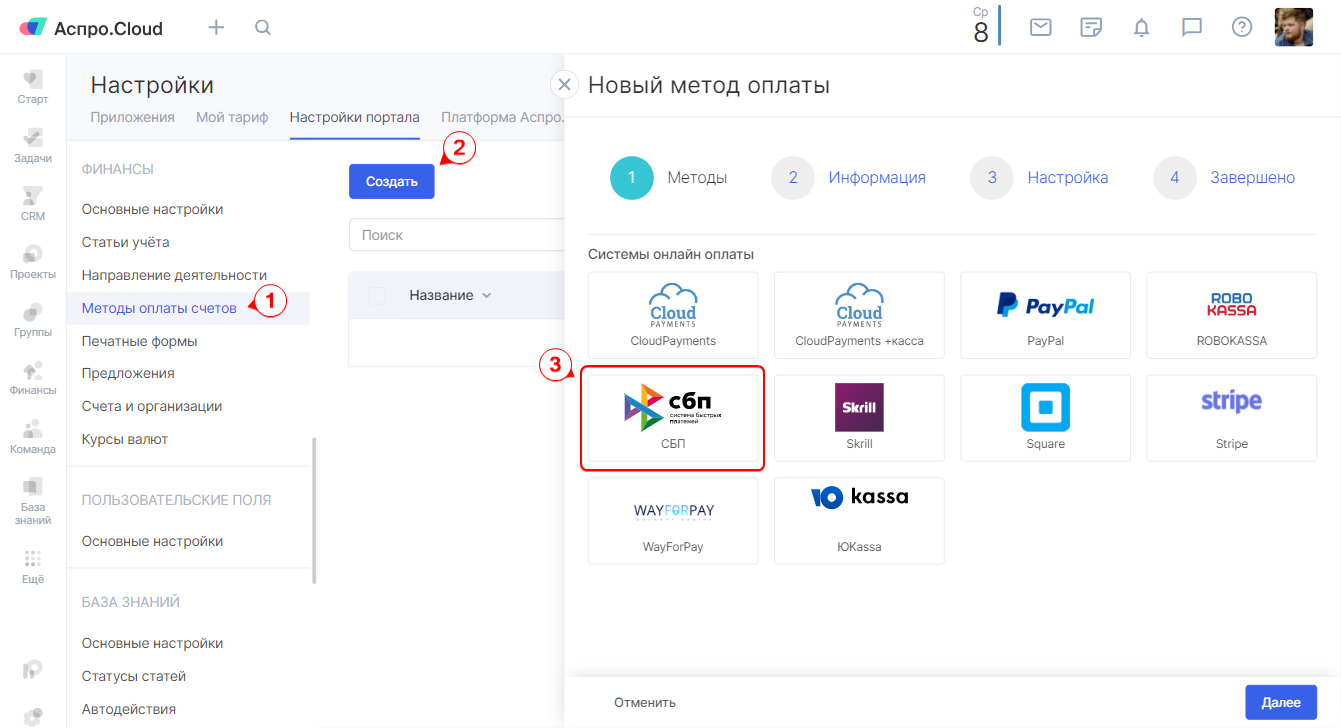Open the notes icon in header
1341x728 pixels.
1091,27
